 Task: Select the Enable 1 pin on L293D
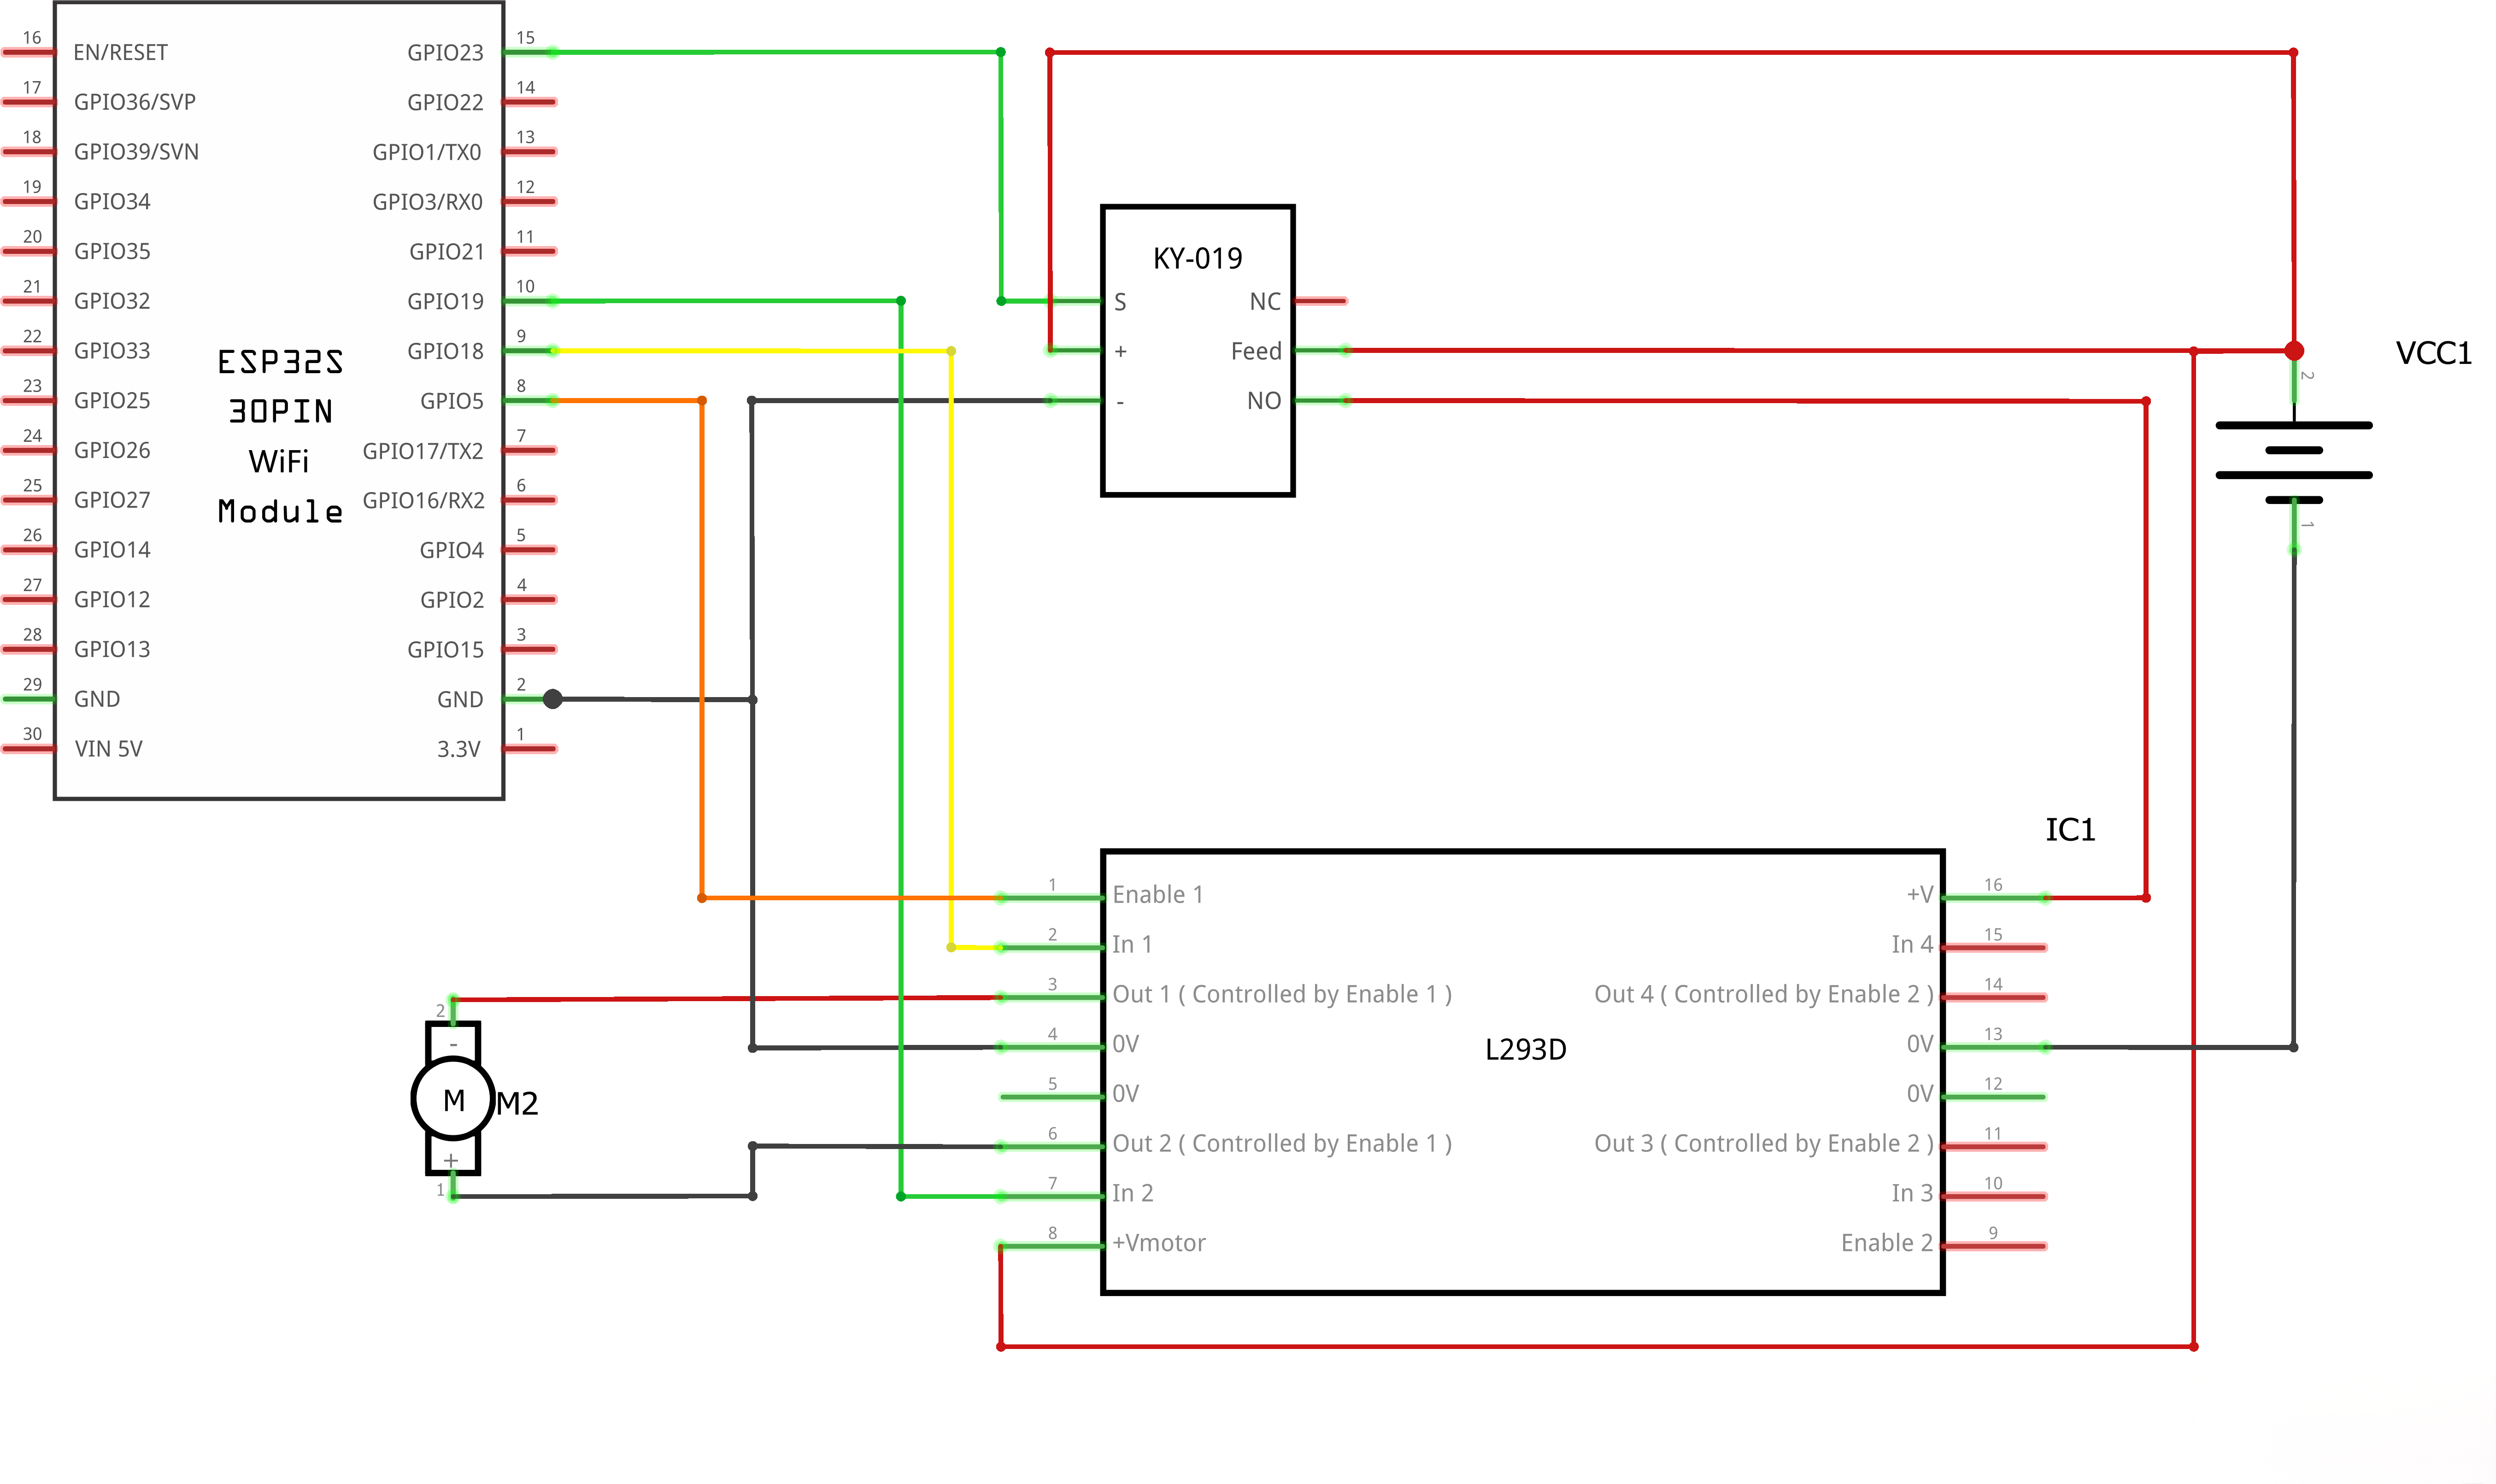tap(1157, 894)
